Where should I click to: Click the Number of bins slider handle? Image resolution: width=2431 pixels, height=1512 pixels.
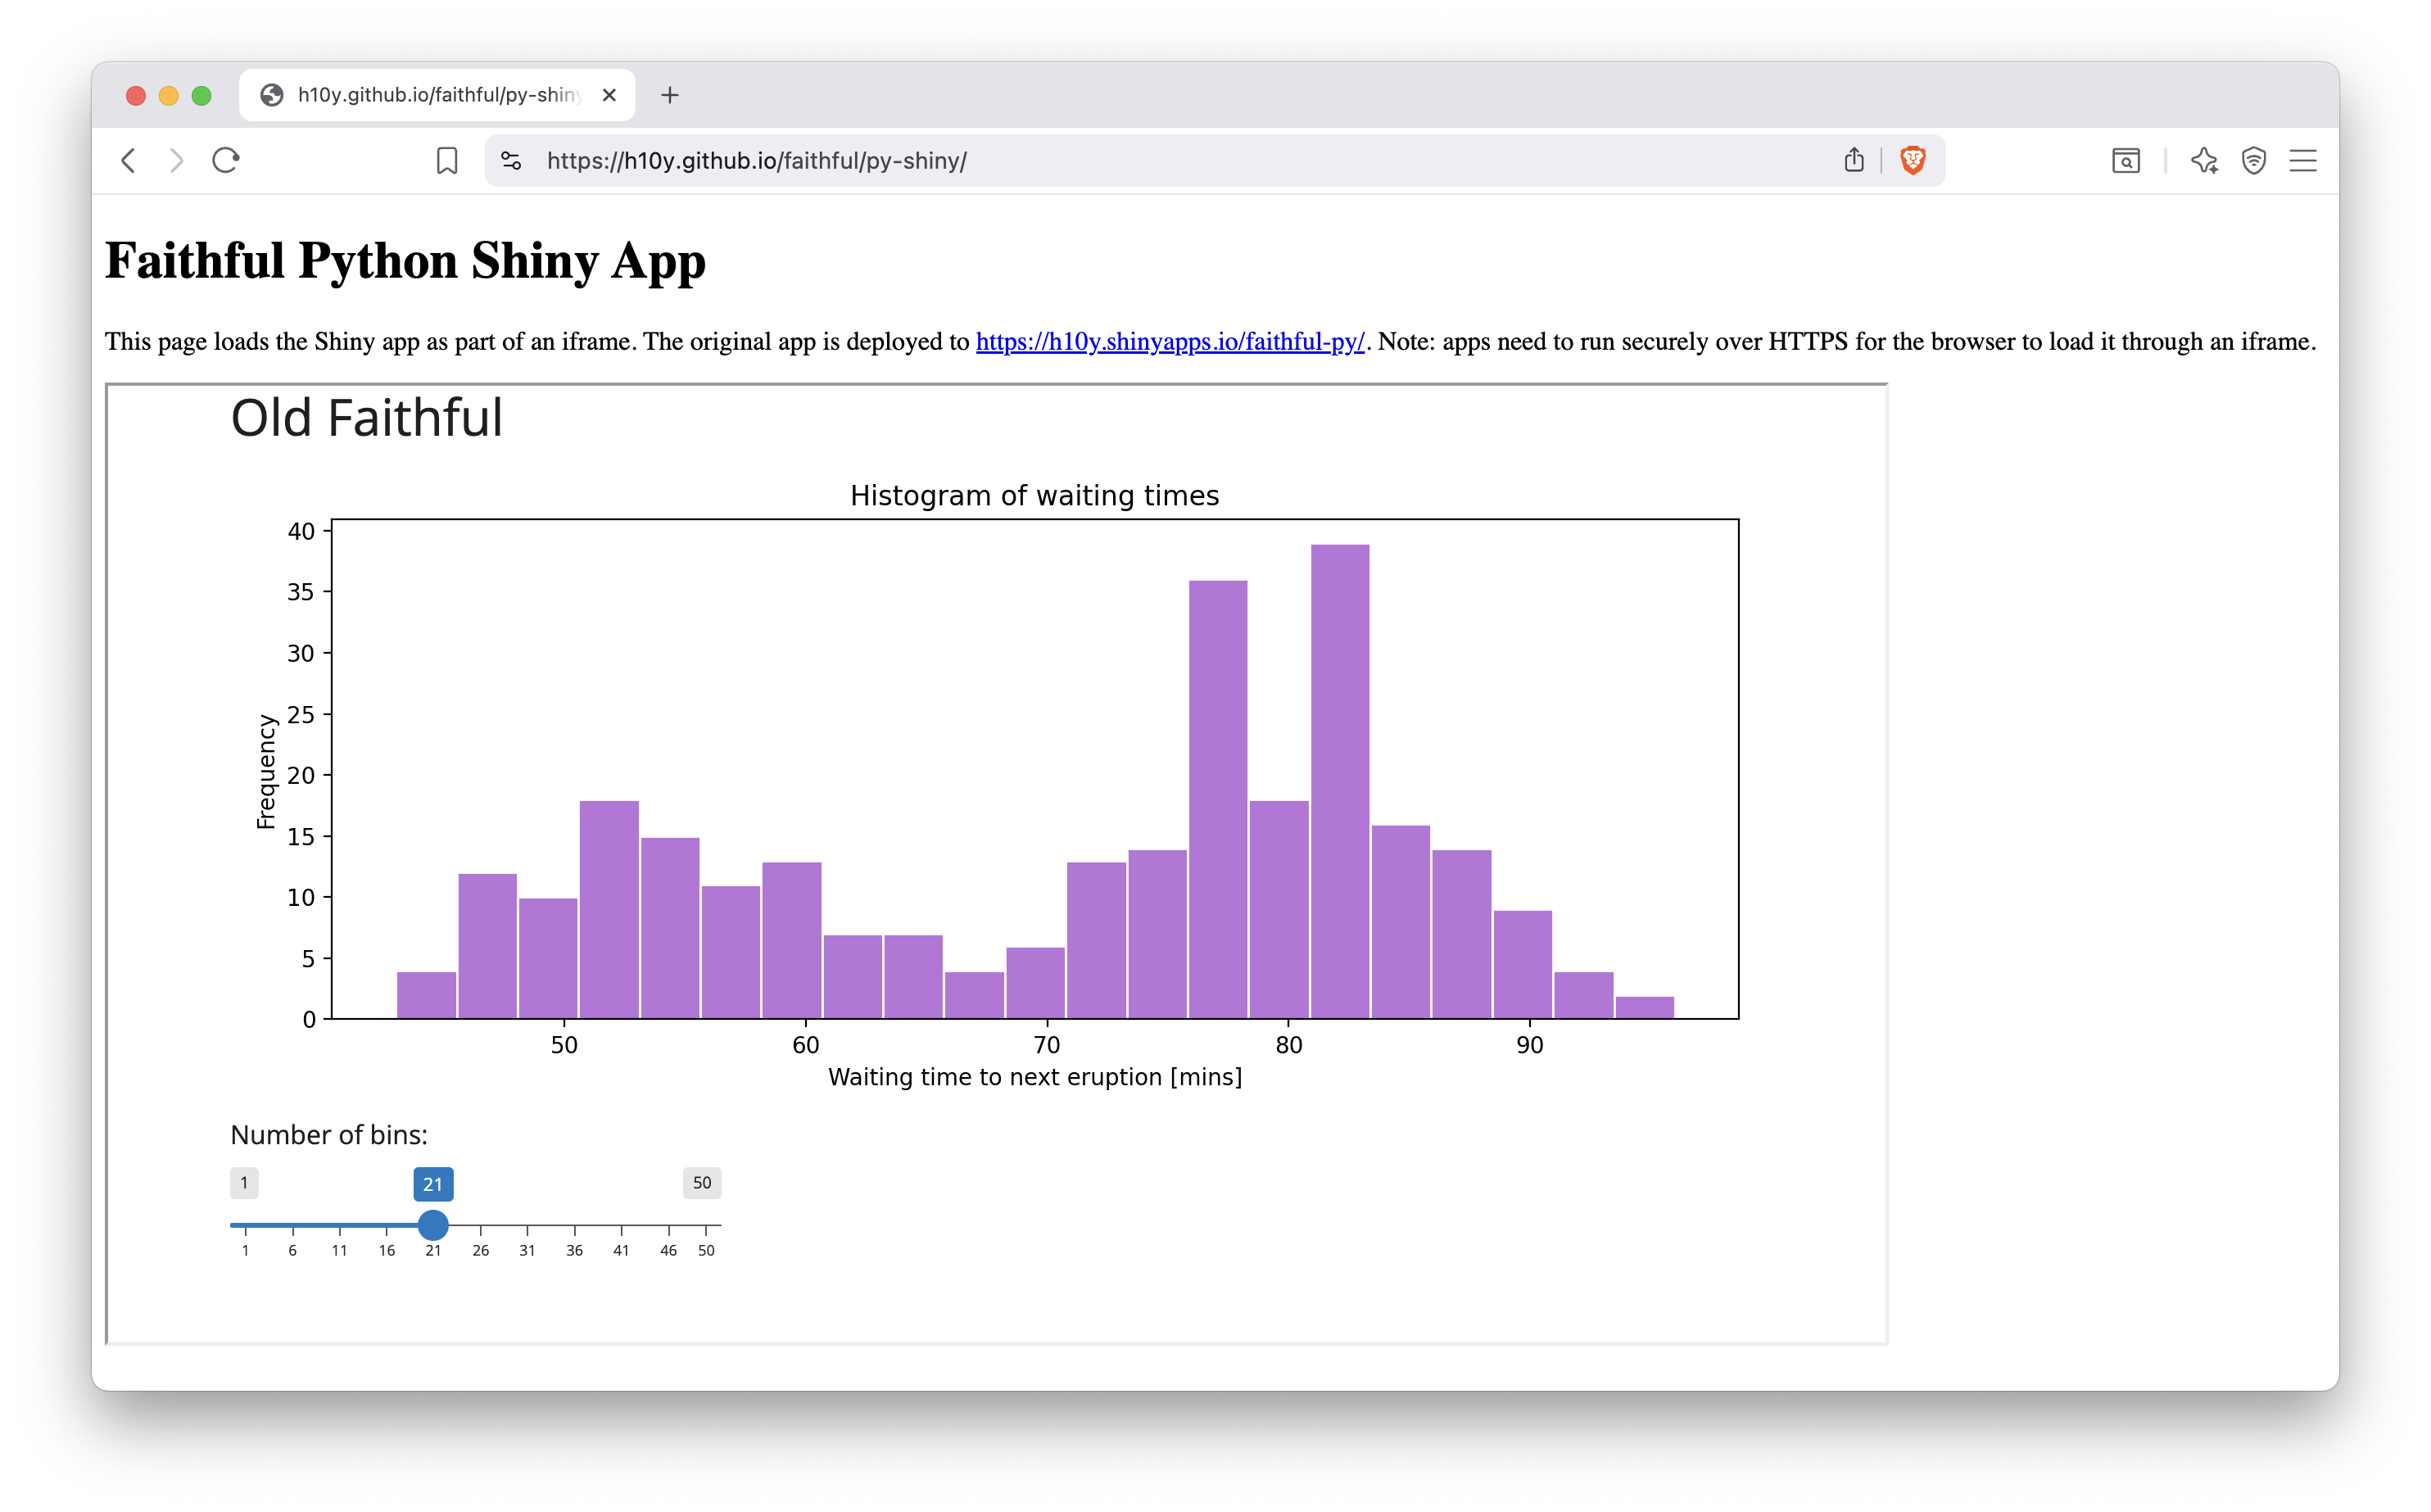click(x=433, y=1225)
